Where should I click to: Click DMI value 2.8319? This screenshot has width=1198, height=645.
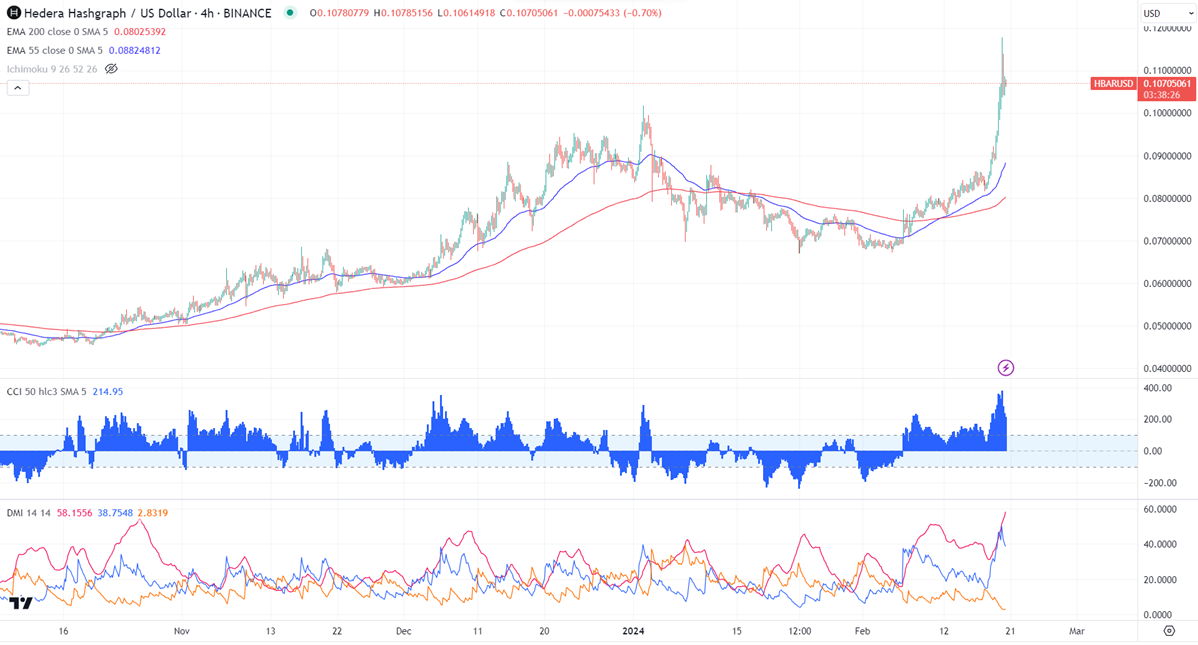pos(153,513)
